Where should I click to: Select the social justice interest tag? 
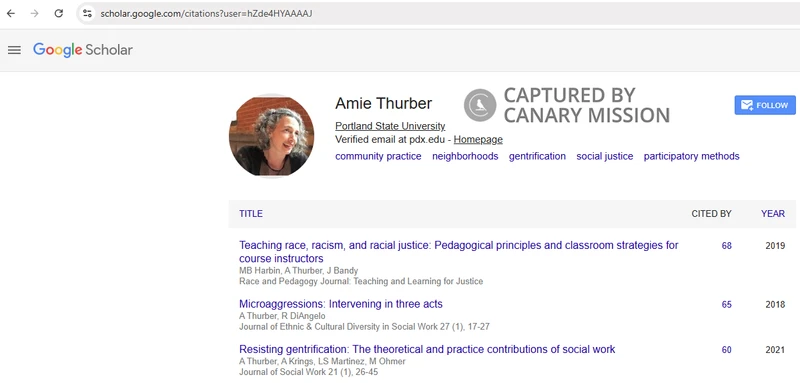(x=605, y=156)
